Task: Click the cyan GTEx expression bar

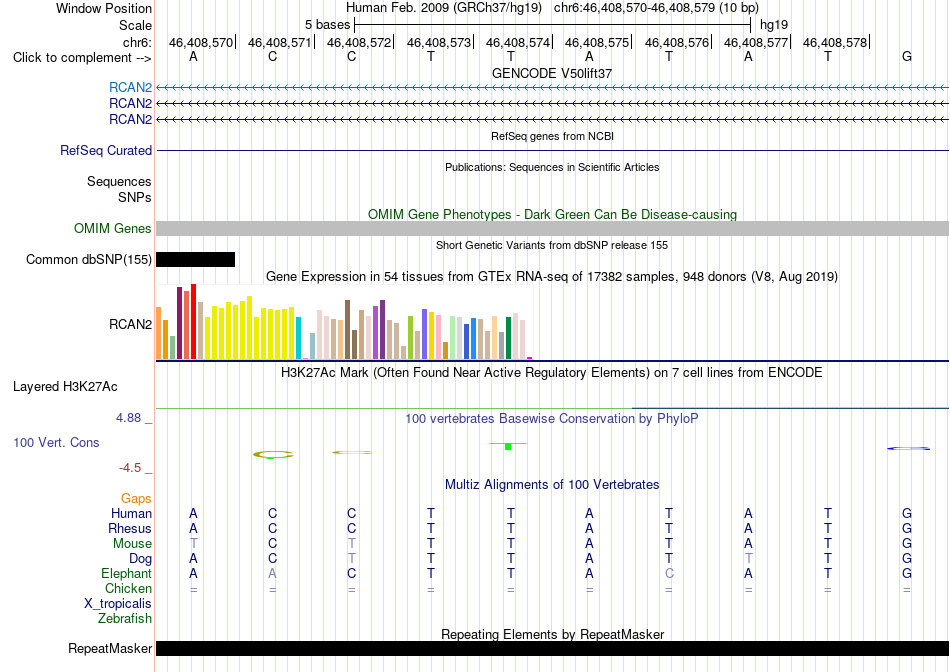Action: [x=298, y=338]
